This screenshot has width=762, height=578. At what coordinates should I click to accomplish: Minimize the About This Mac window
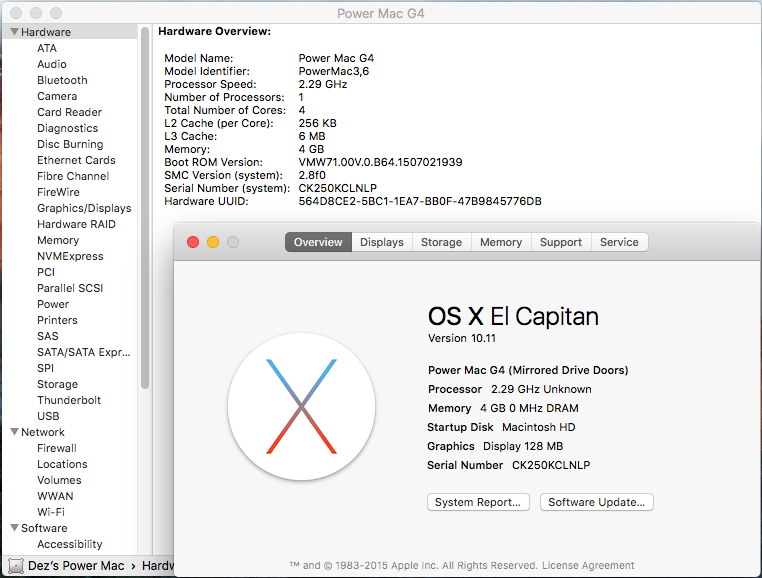213,242
